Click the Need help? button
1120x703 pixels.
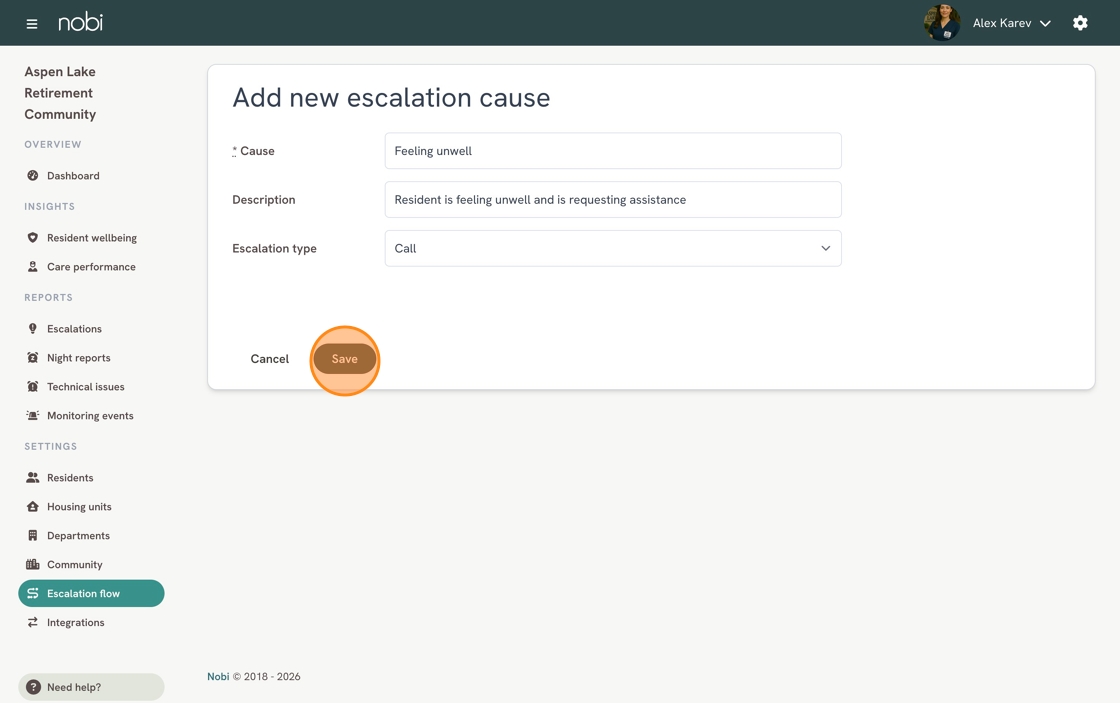91,687
